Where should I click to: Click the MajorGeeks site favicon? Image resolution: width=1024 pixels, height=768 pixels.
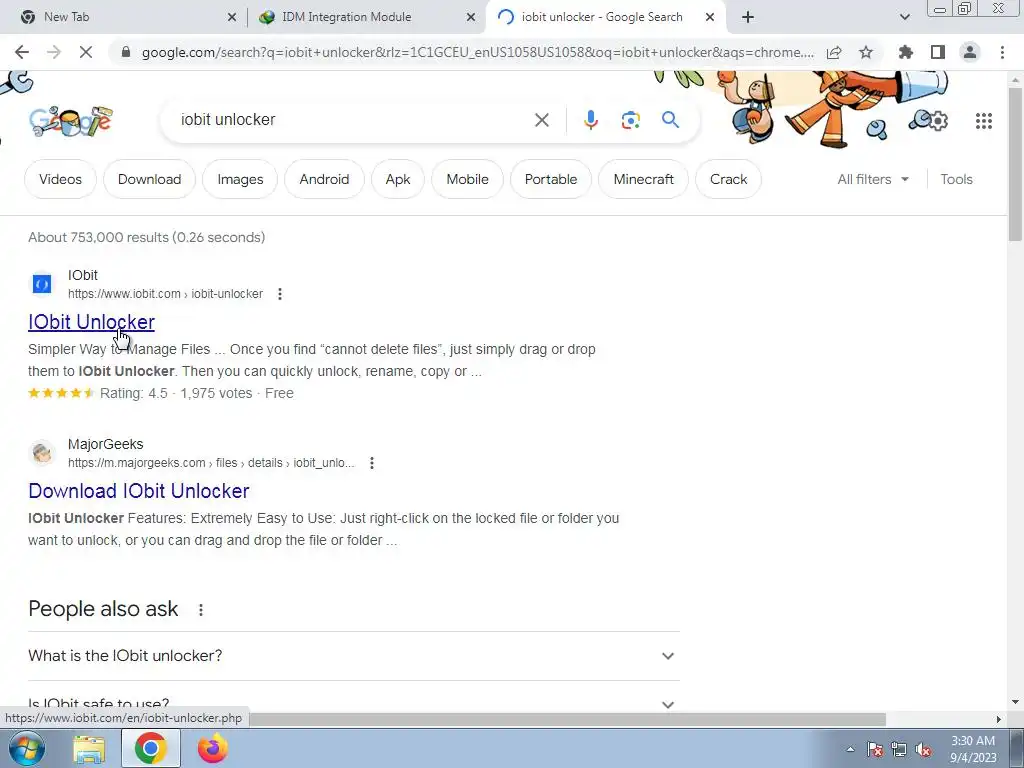42,453
